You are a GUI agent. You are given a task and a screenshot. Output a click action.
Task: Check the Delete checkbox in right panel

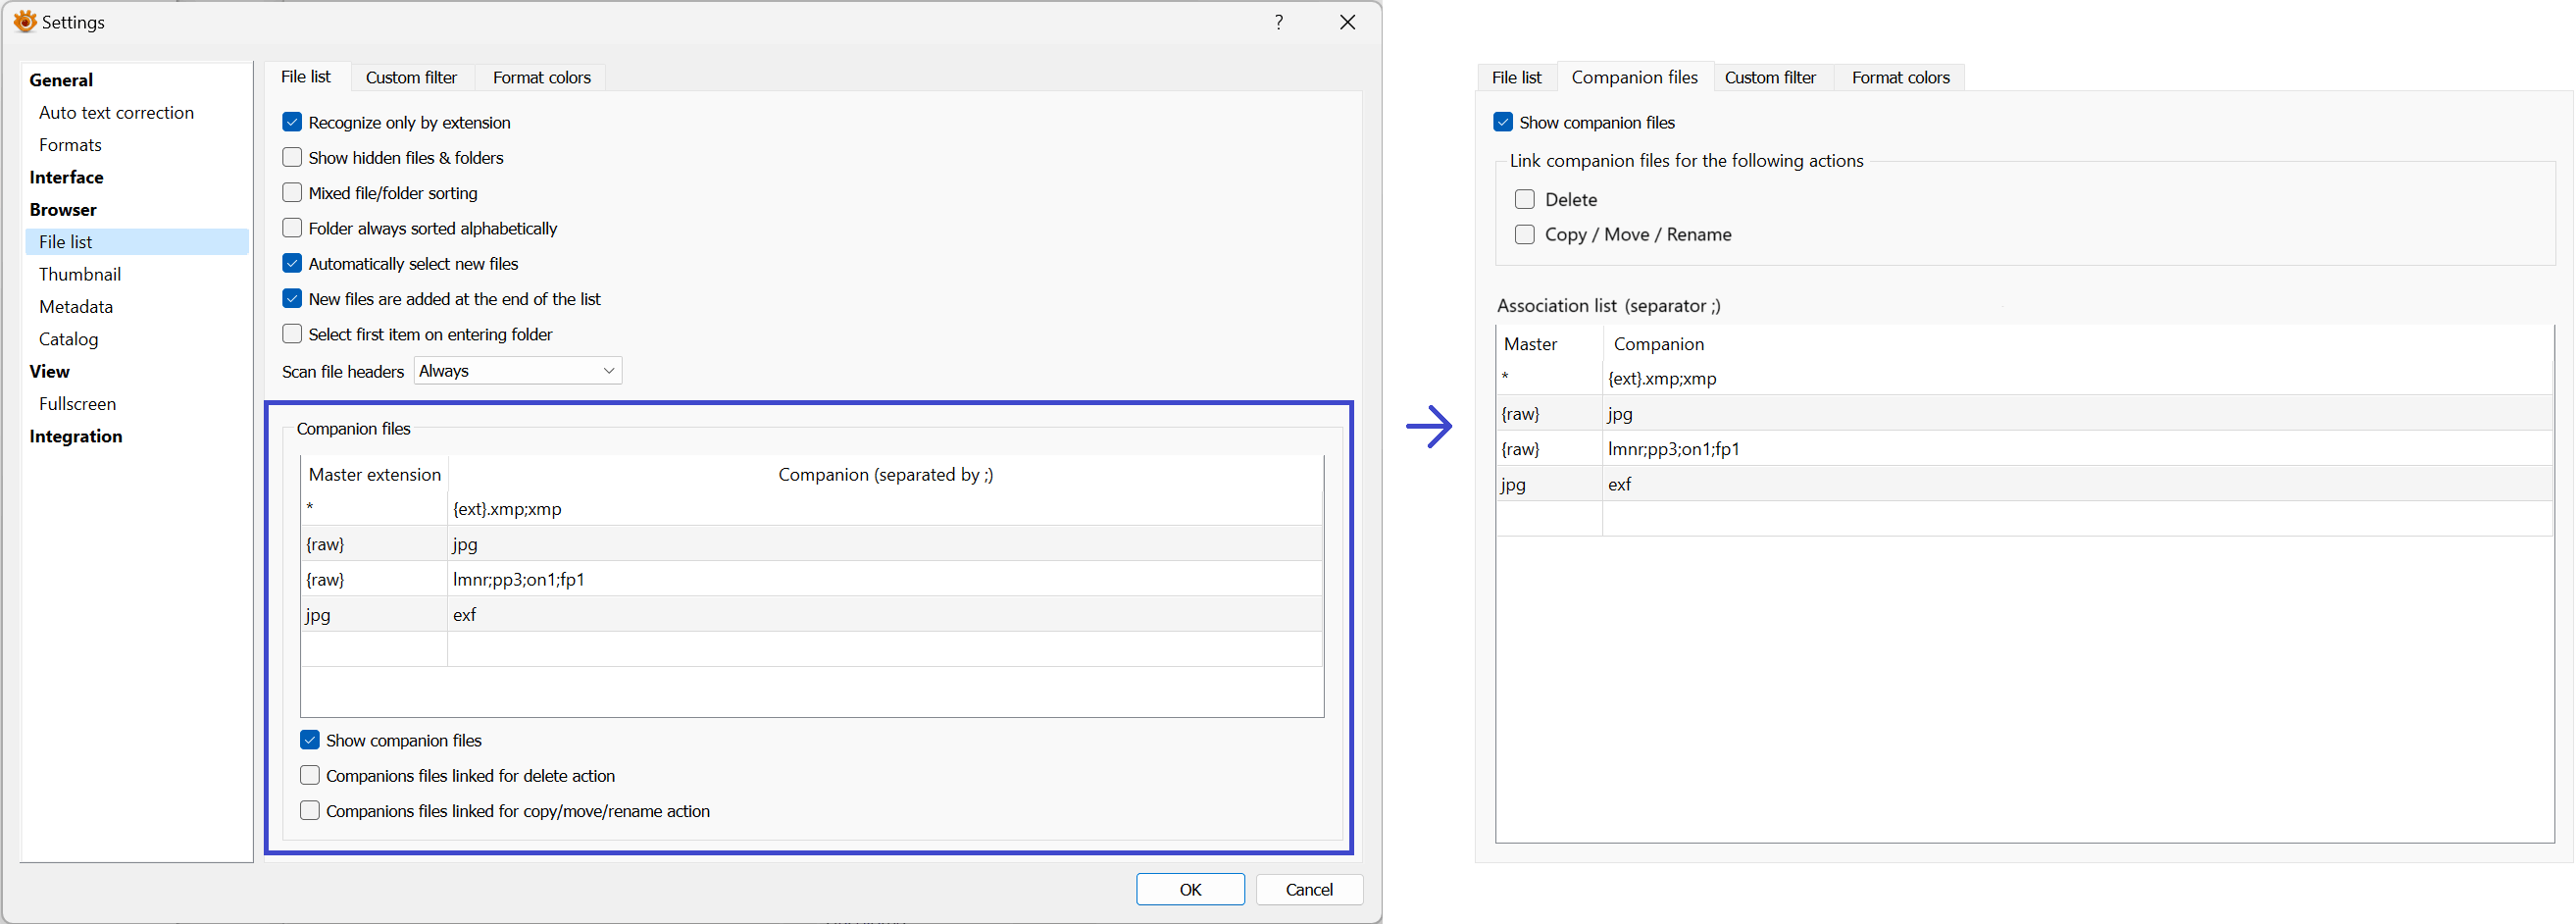(1524, 200)
